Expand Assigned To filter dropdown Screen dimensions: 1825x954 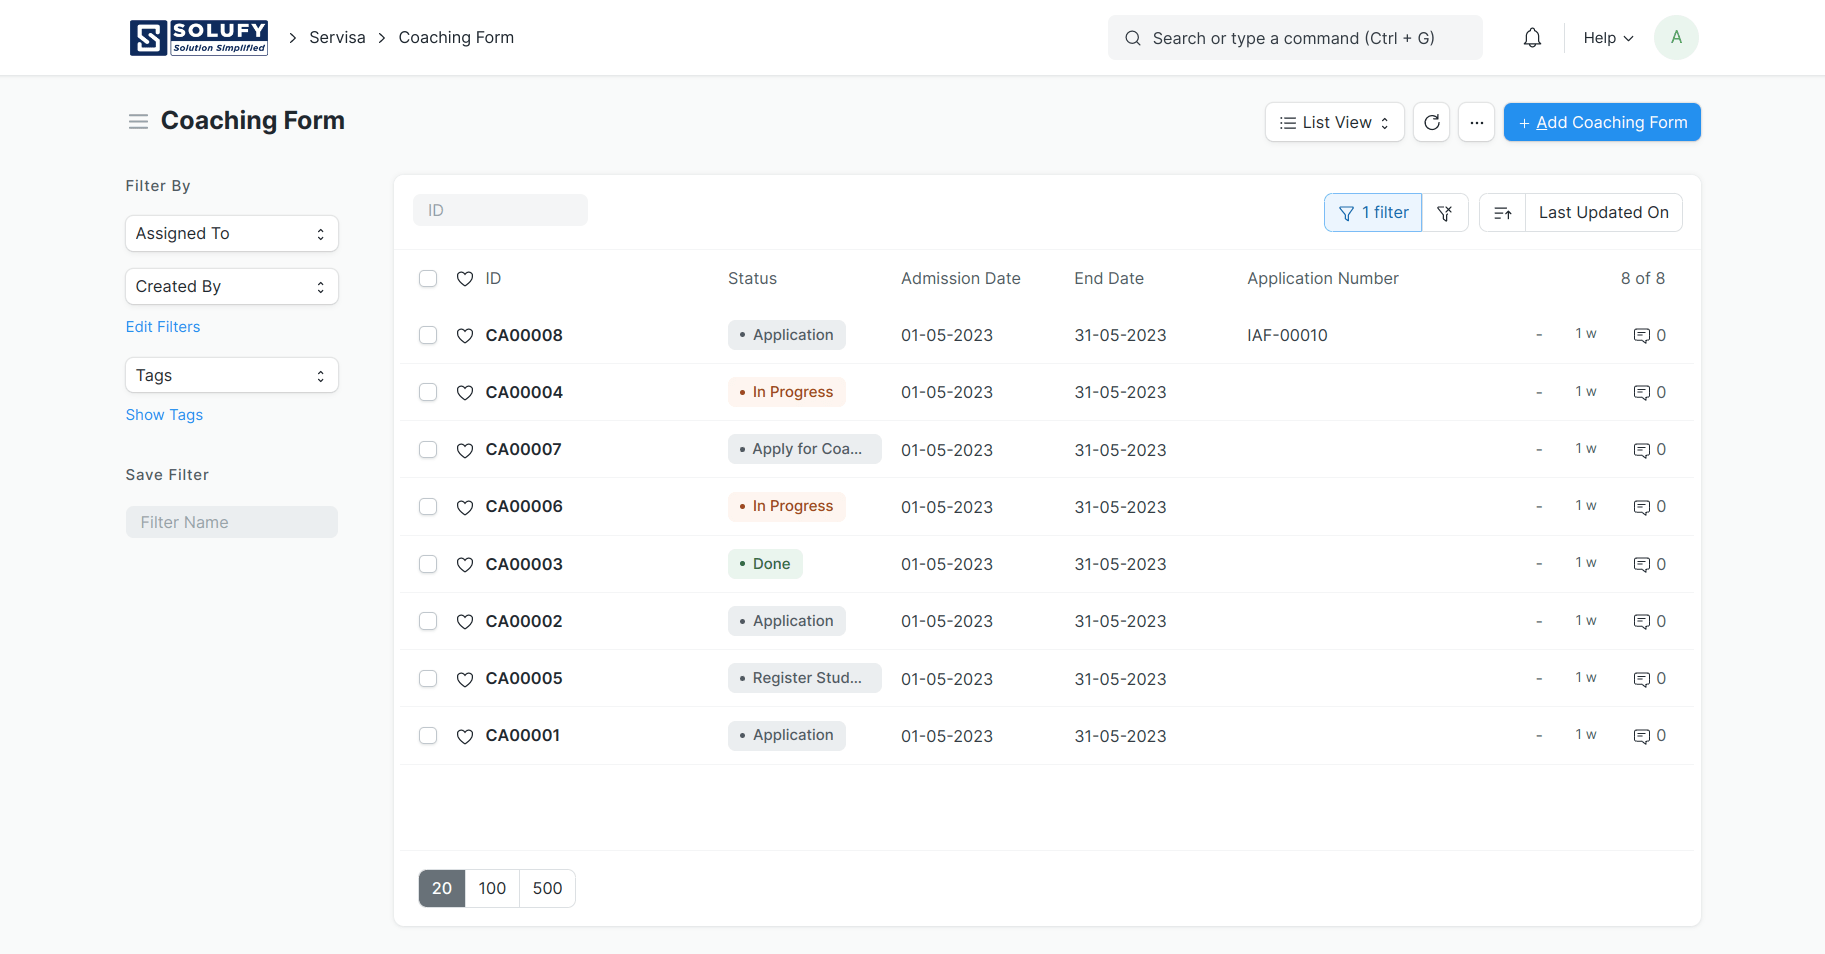(x=232, y=233)
